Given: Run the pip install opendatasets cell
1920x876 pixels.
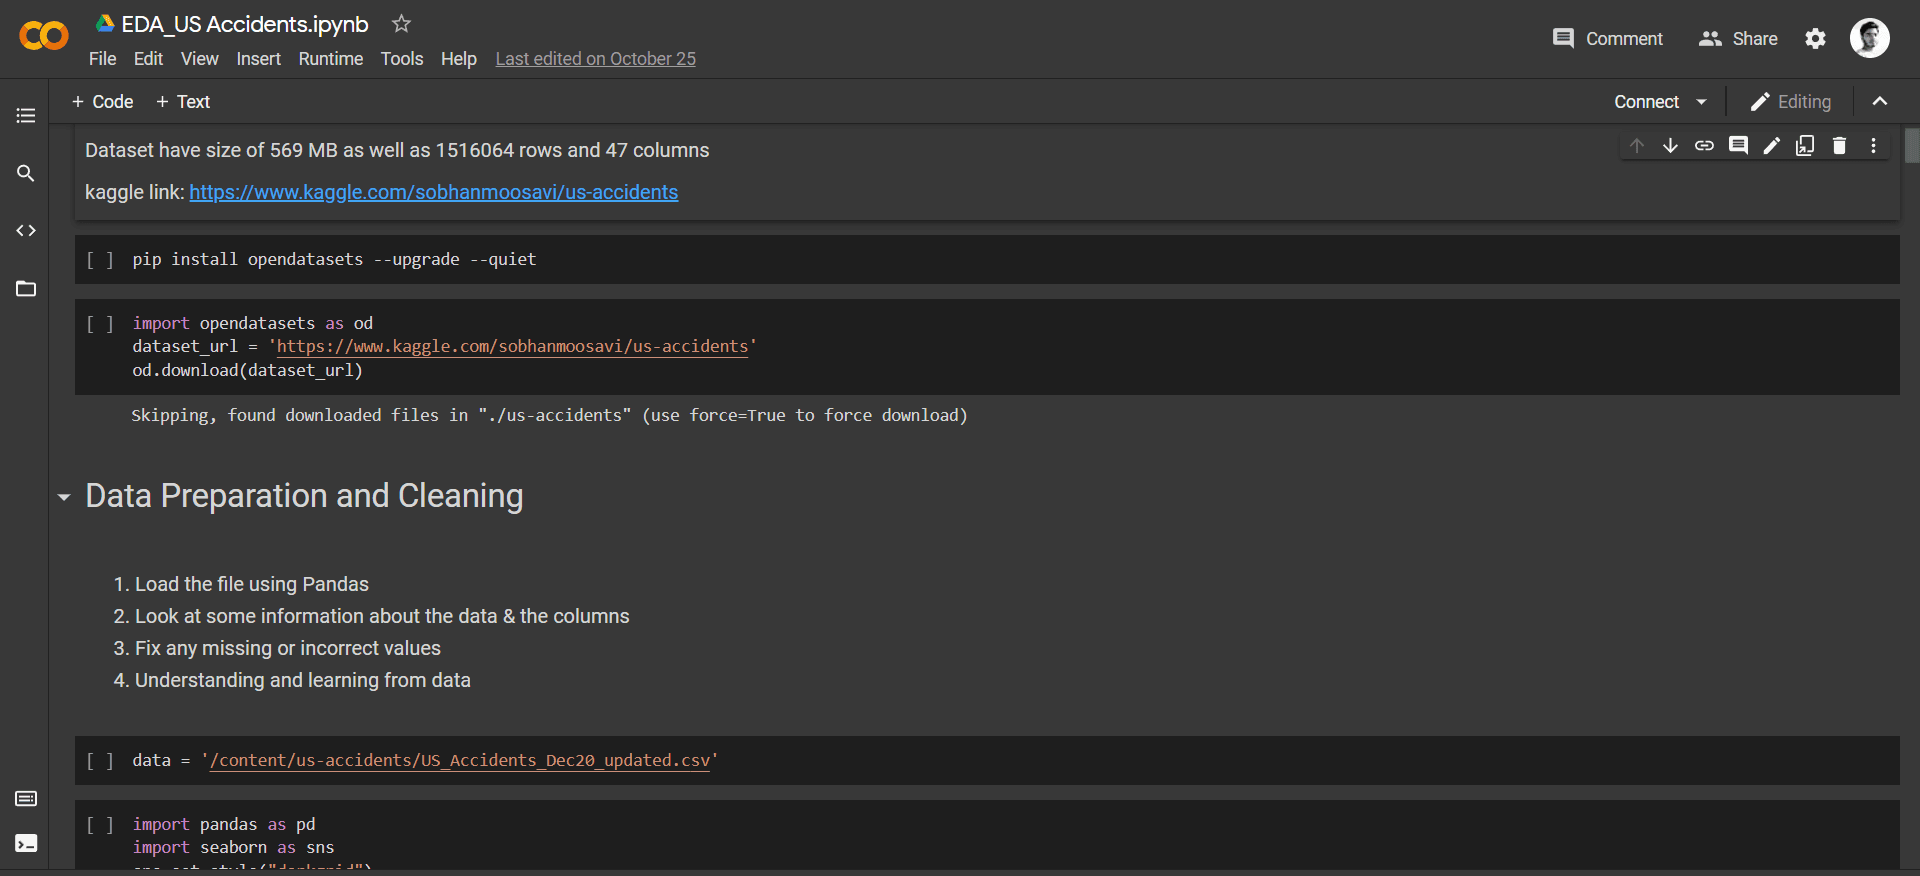Looking at the screenshot, I should pos(100,260).
